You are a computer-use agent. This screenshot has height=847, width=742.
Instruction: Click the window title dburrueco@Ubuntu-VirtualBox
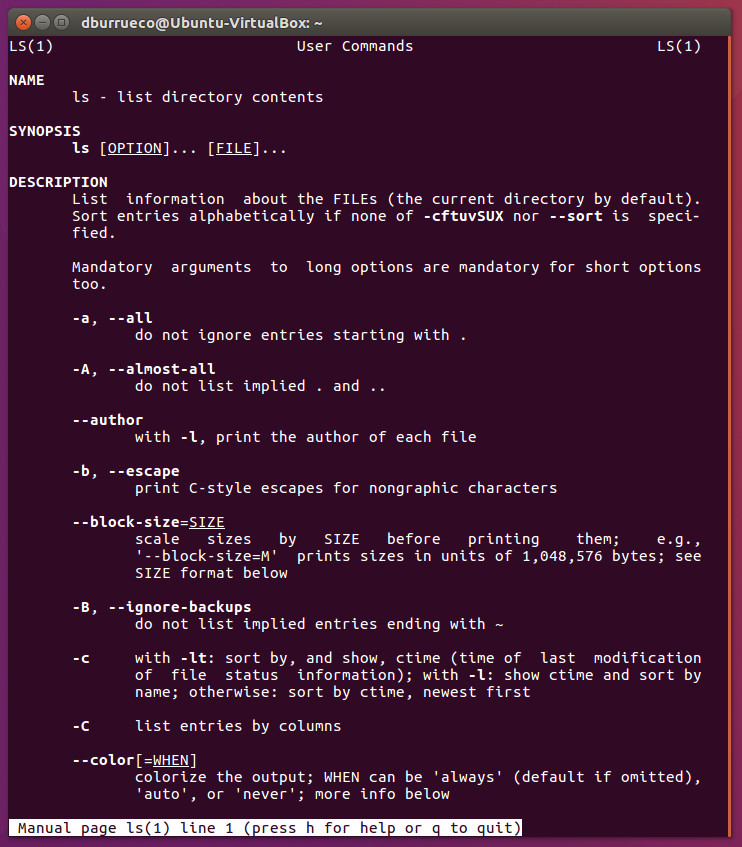[x=201, y=23]
